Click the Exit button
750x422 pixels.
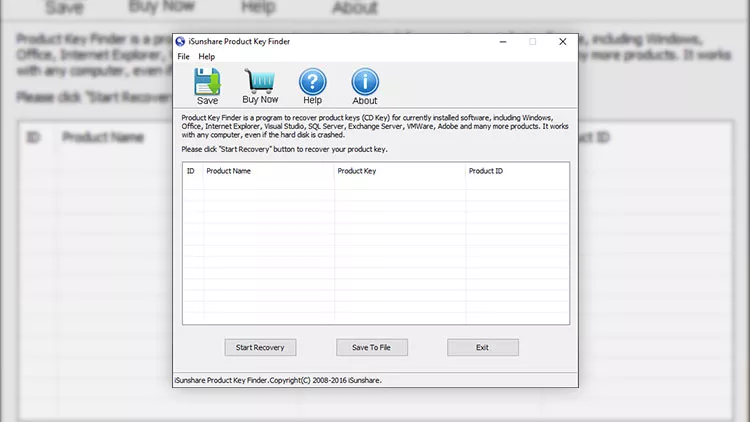click(x=483, y=347)
